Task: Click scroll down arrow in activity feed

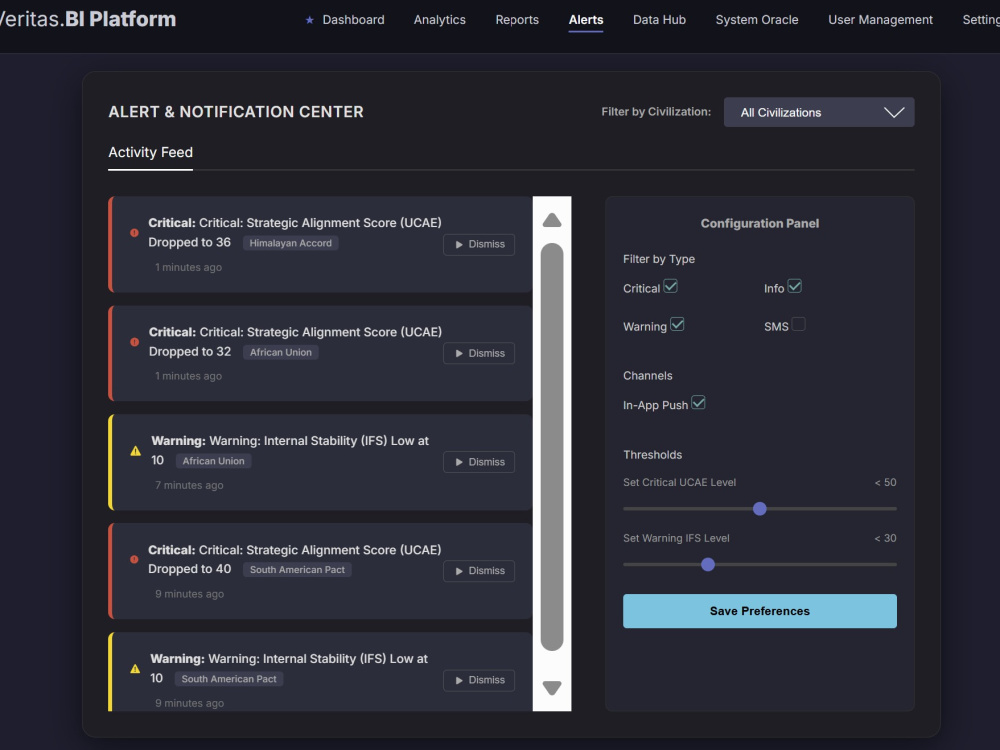Action: 552,688
